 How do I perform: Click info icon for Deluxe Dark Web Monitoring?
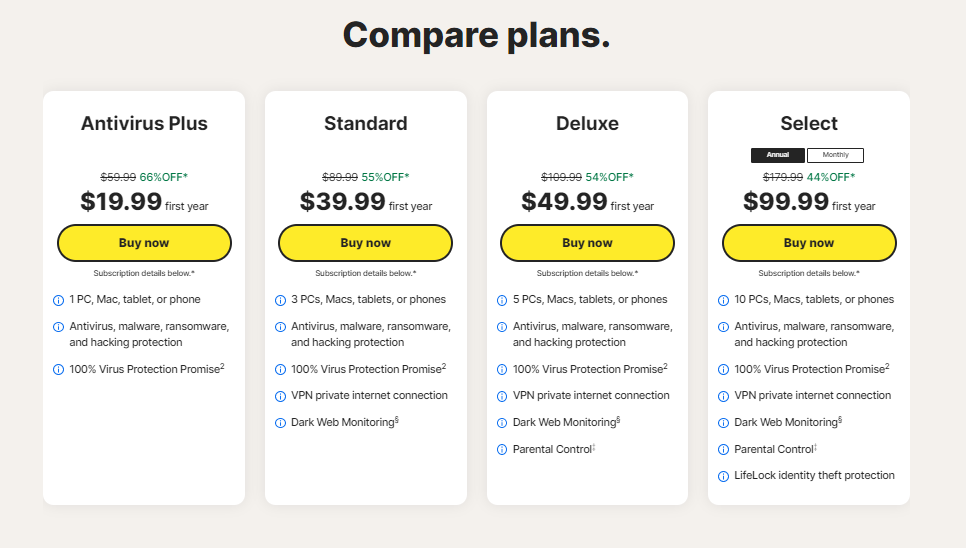tap(502, 423)
